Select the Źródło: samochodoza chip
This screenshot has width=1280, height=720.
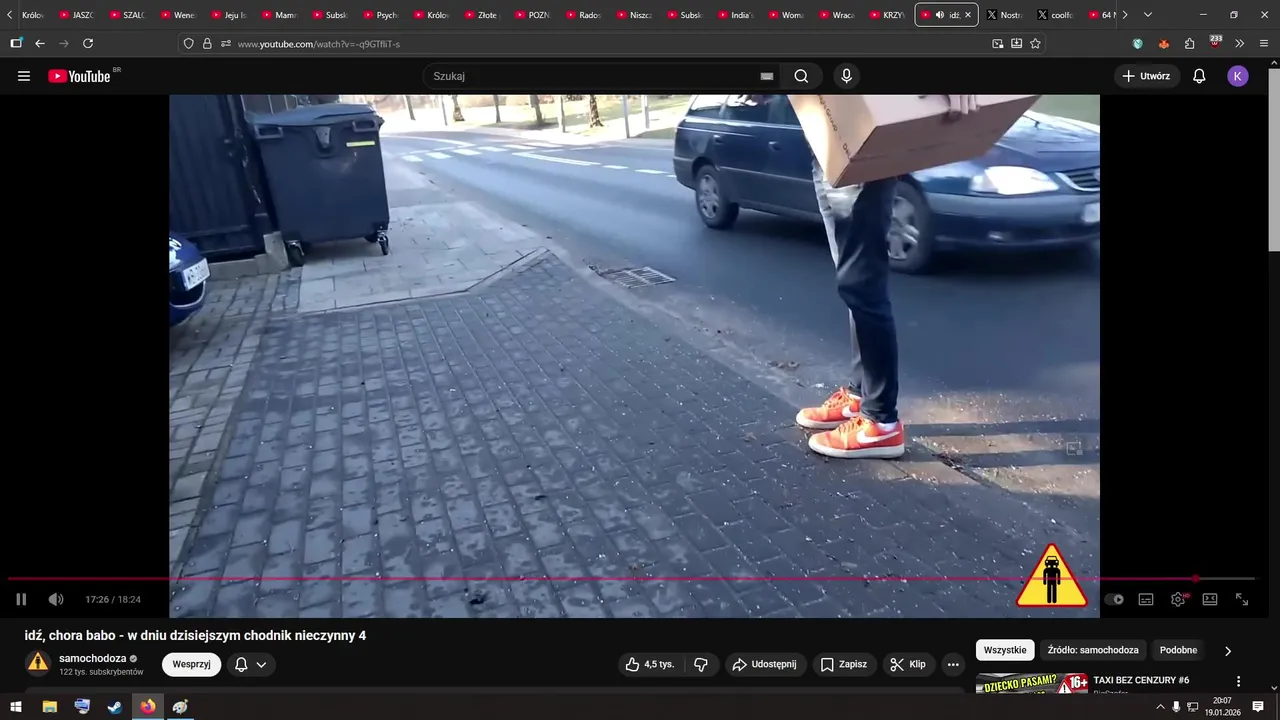[1093, 650]
